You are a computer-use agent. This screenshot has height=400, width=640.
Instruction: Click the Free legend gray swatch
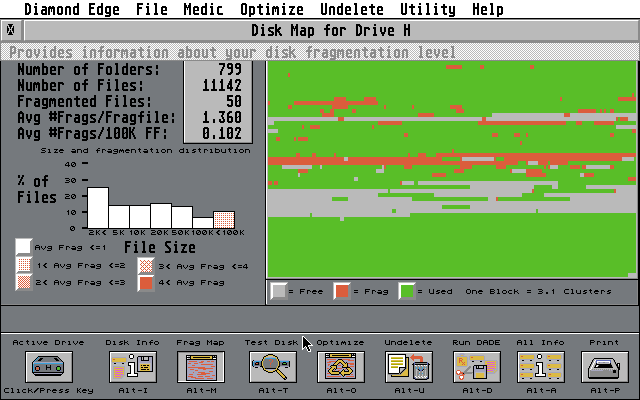[x=279, y=291]
